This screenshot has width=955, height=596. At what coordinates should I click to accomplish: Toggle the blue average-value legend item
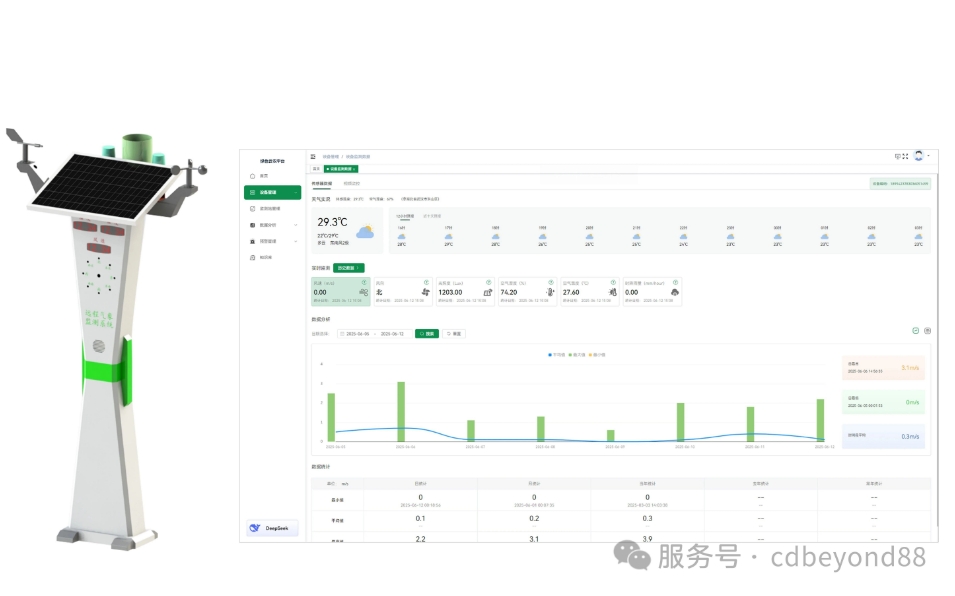[x=557, y=354]
